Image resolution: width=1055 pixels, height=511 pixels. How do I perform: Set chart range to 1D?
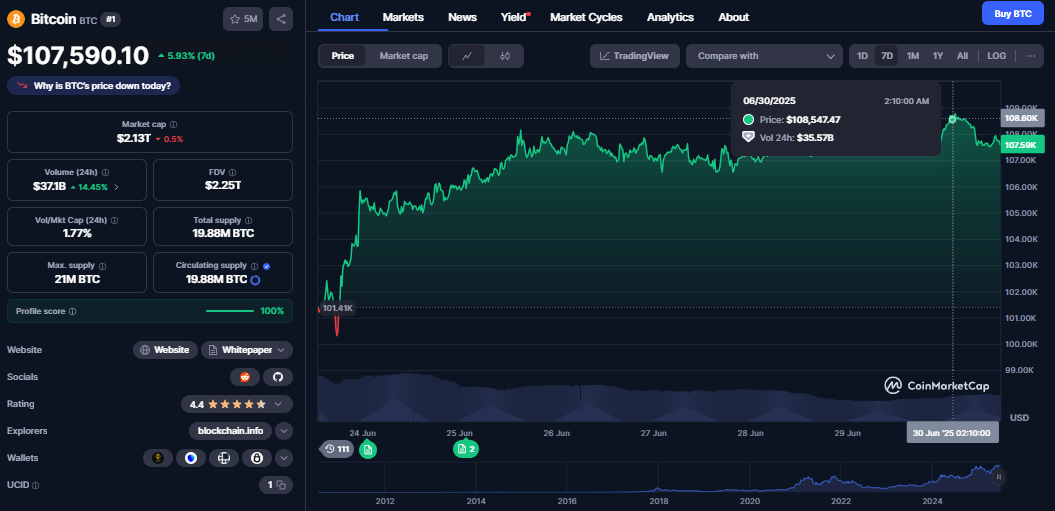pyautogui.click(x=863, y=56)
